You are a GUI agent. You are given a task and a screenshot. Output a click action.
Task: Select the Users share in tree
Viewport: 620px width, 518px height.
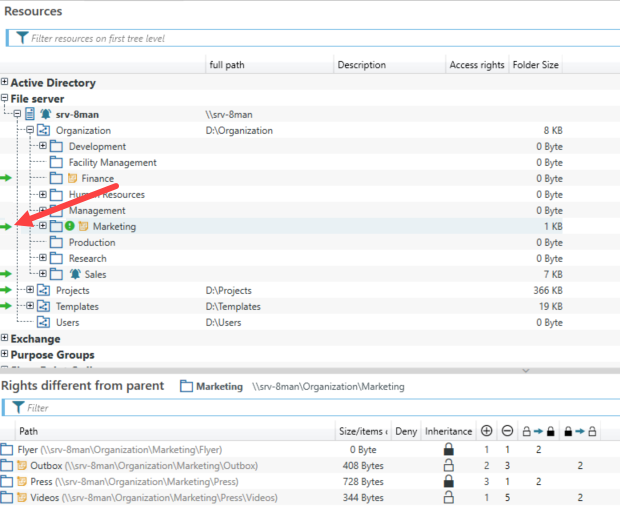pyautogui.click(x=68, y=323)
